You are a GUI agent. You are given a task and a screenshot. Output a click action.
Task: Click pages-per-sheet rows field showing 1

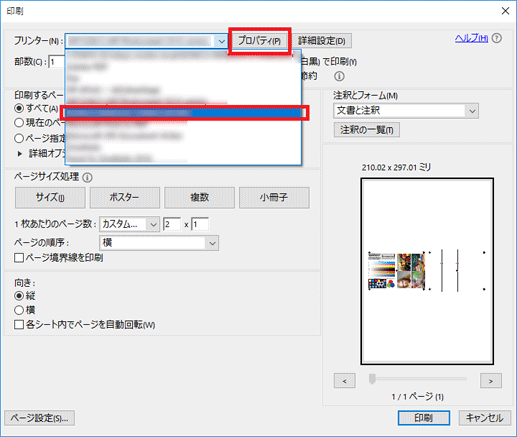coord(200,224)
